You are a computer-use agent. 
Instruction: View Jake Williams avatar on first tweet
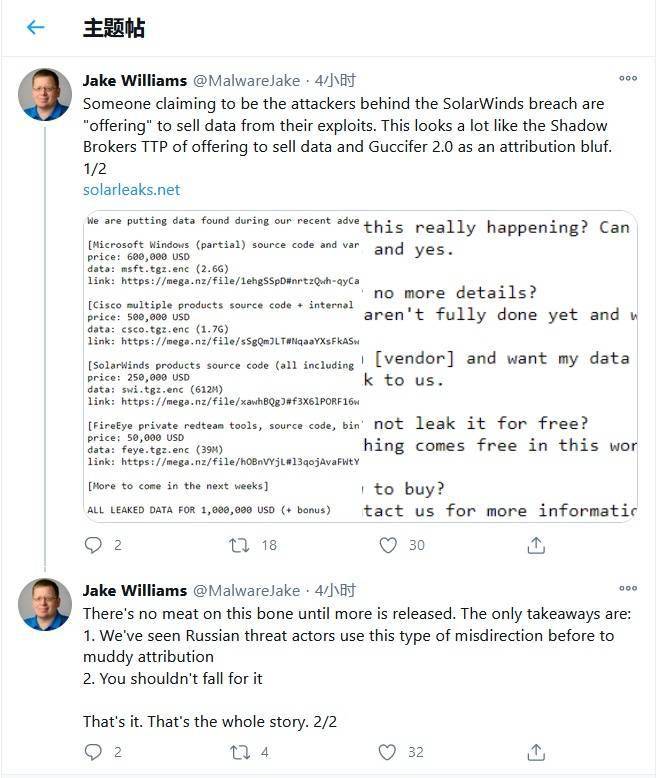(45, 95)
